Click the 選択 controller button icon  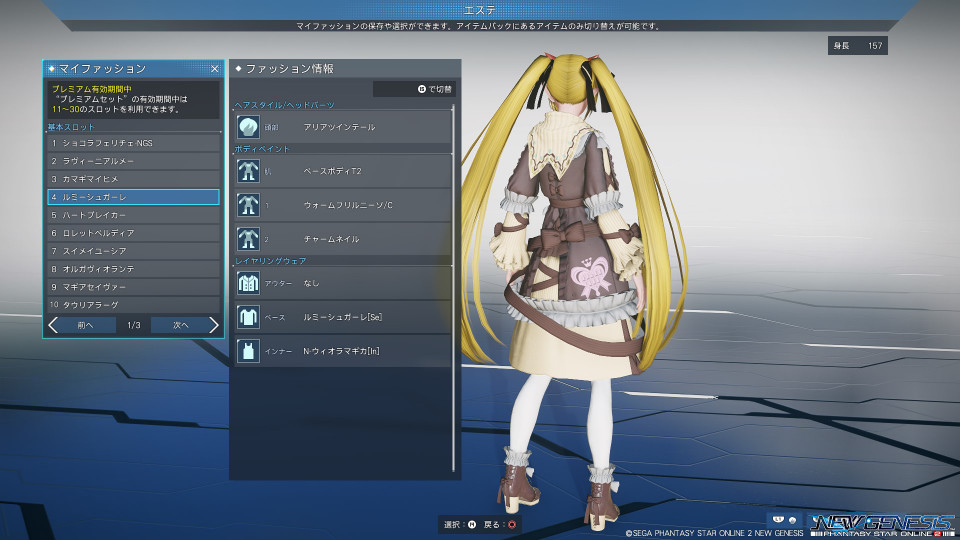(x=472, y=524)
